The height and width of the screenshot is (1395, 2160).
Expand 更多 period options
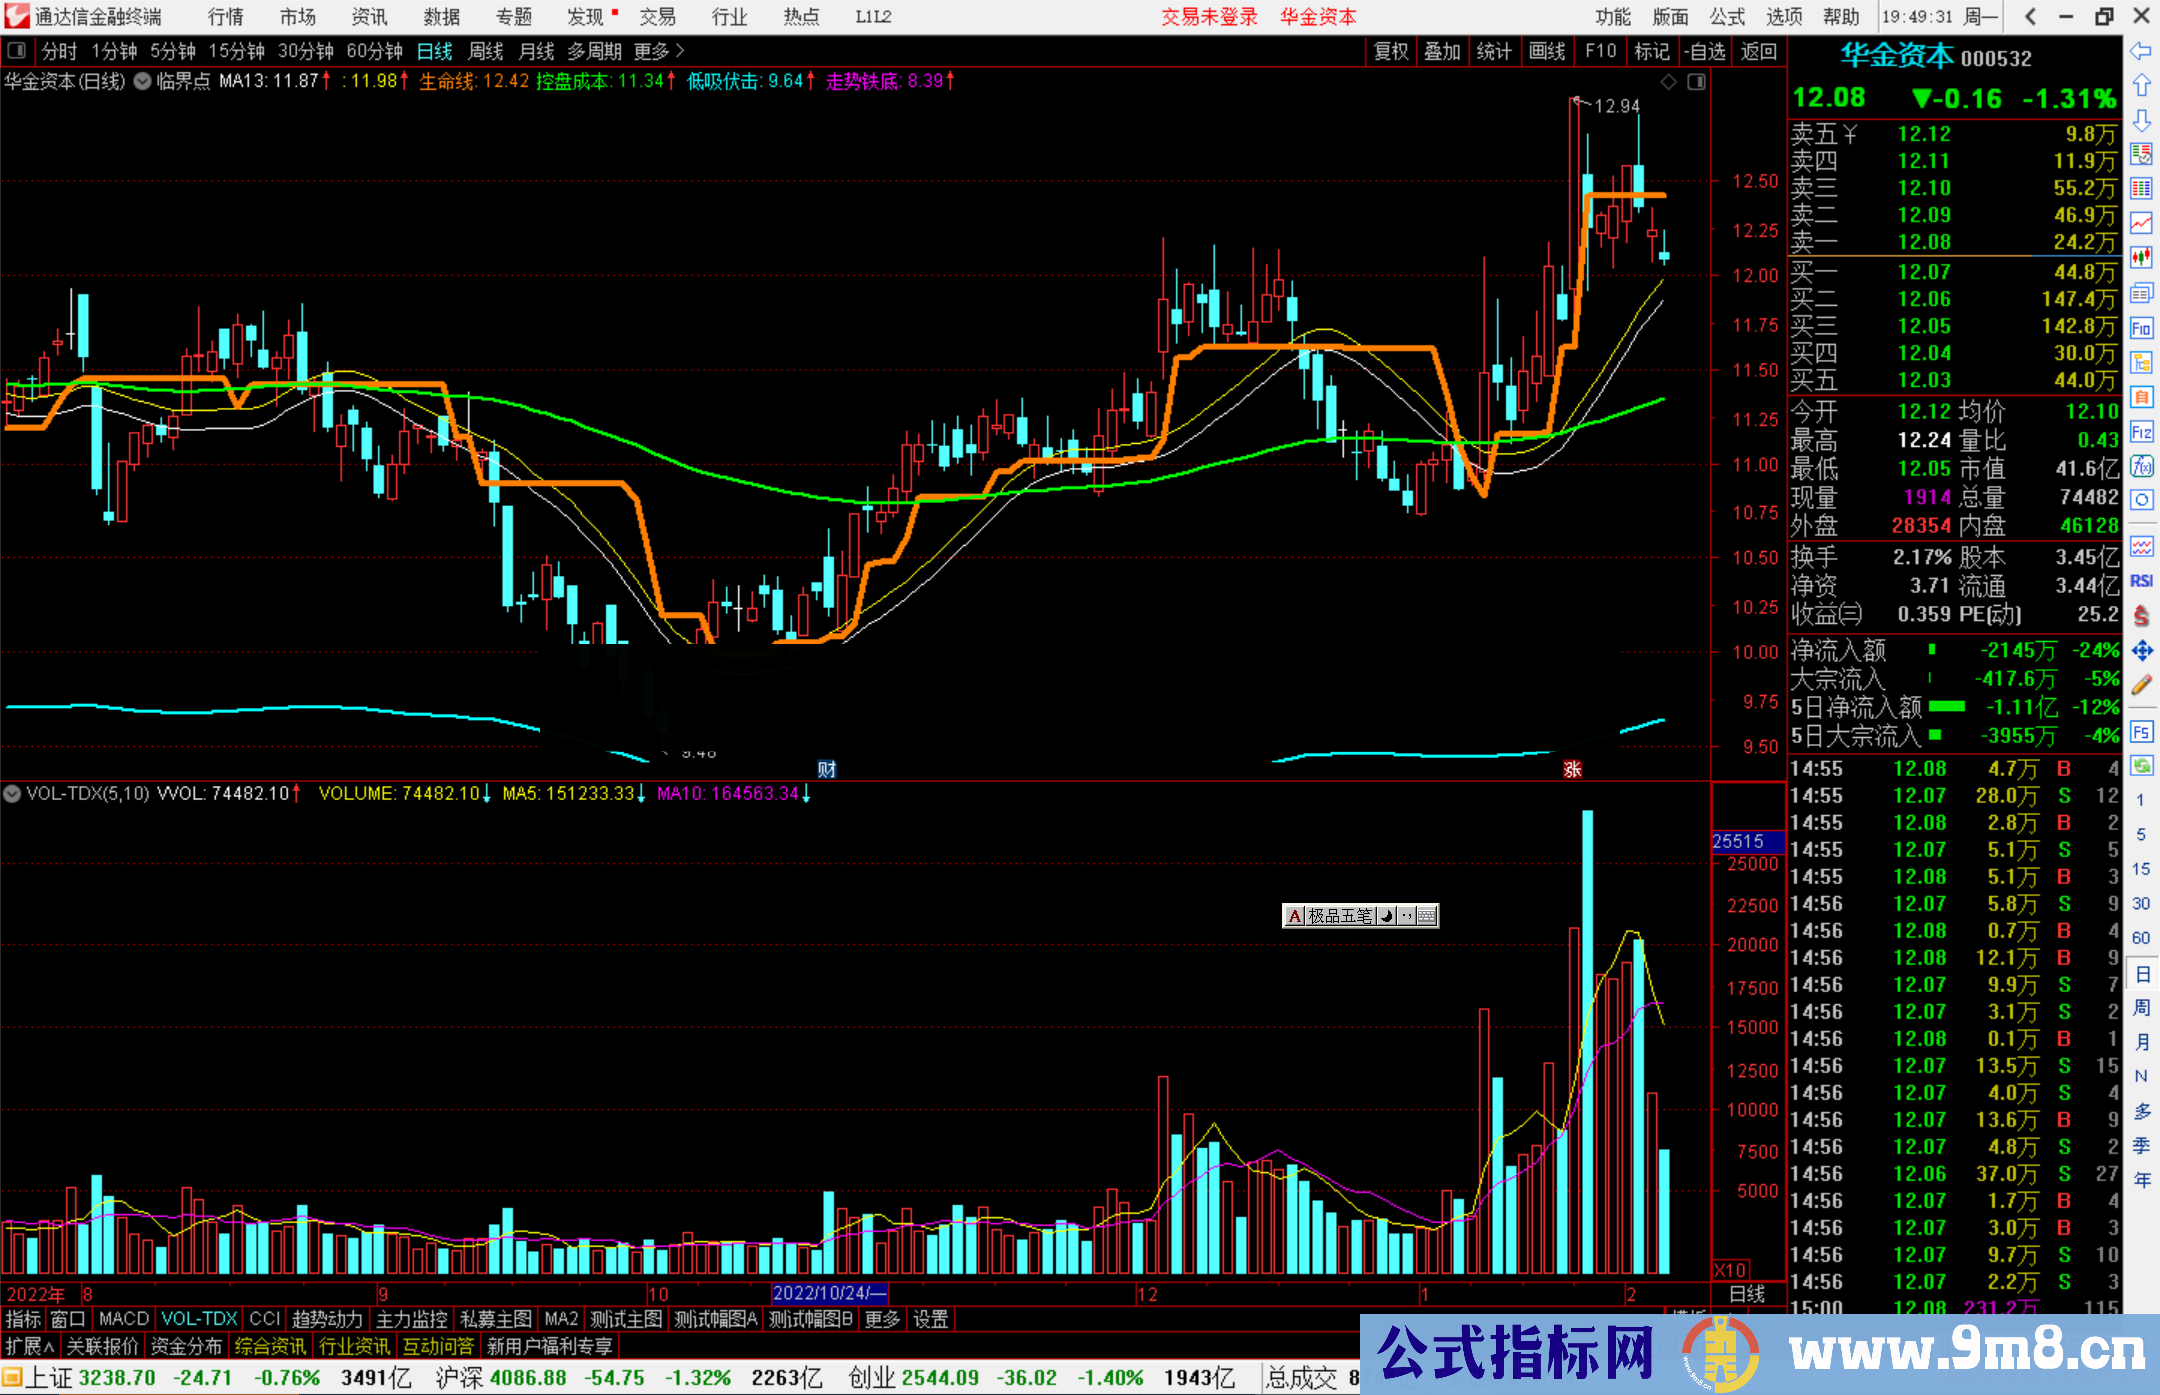659,51
